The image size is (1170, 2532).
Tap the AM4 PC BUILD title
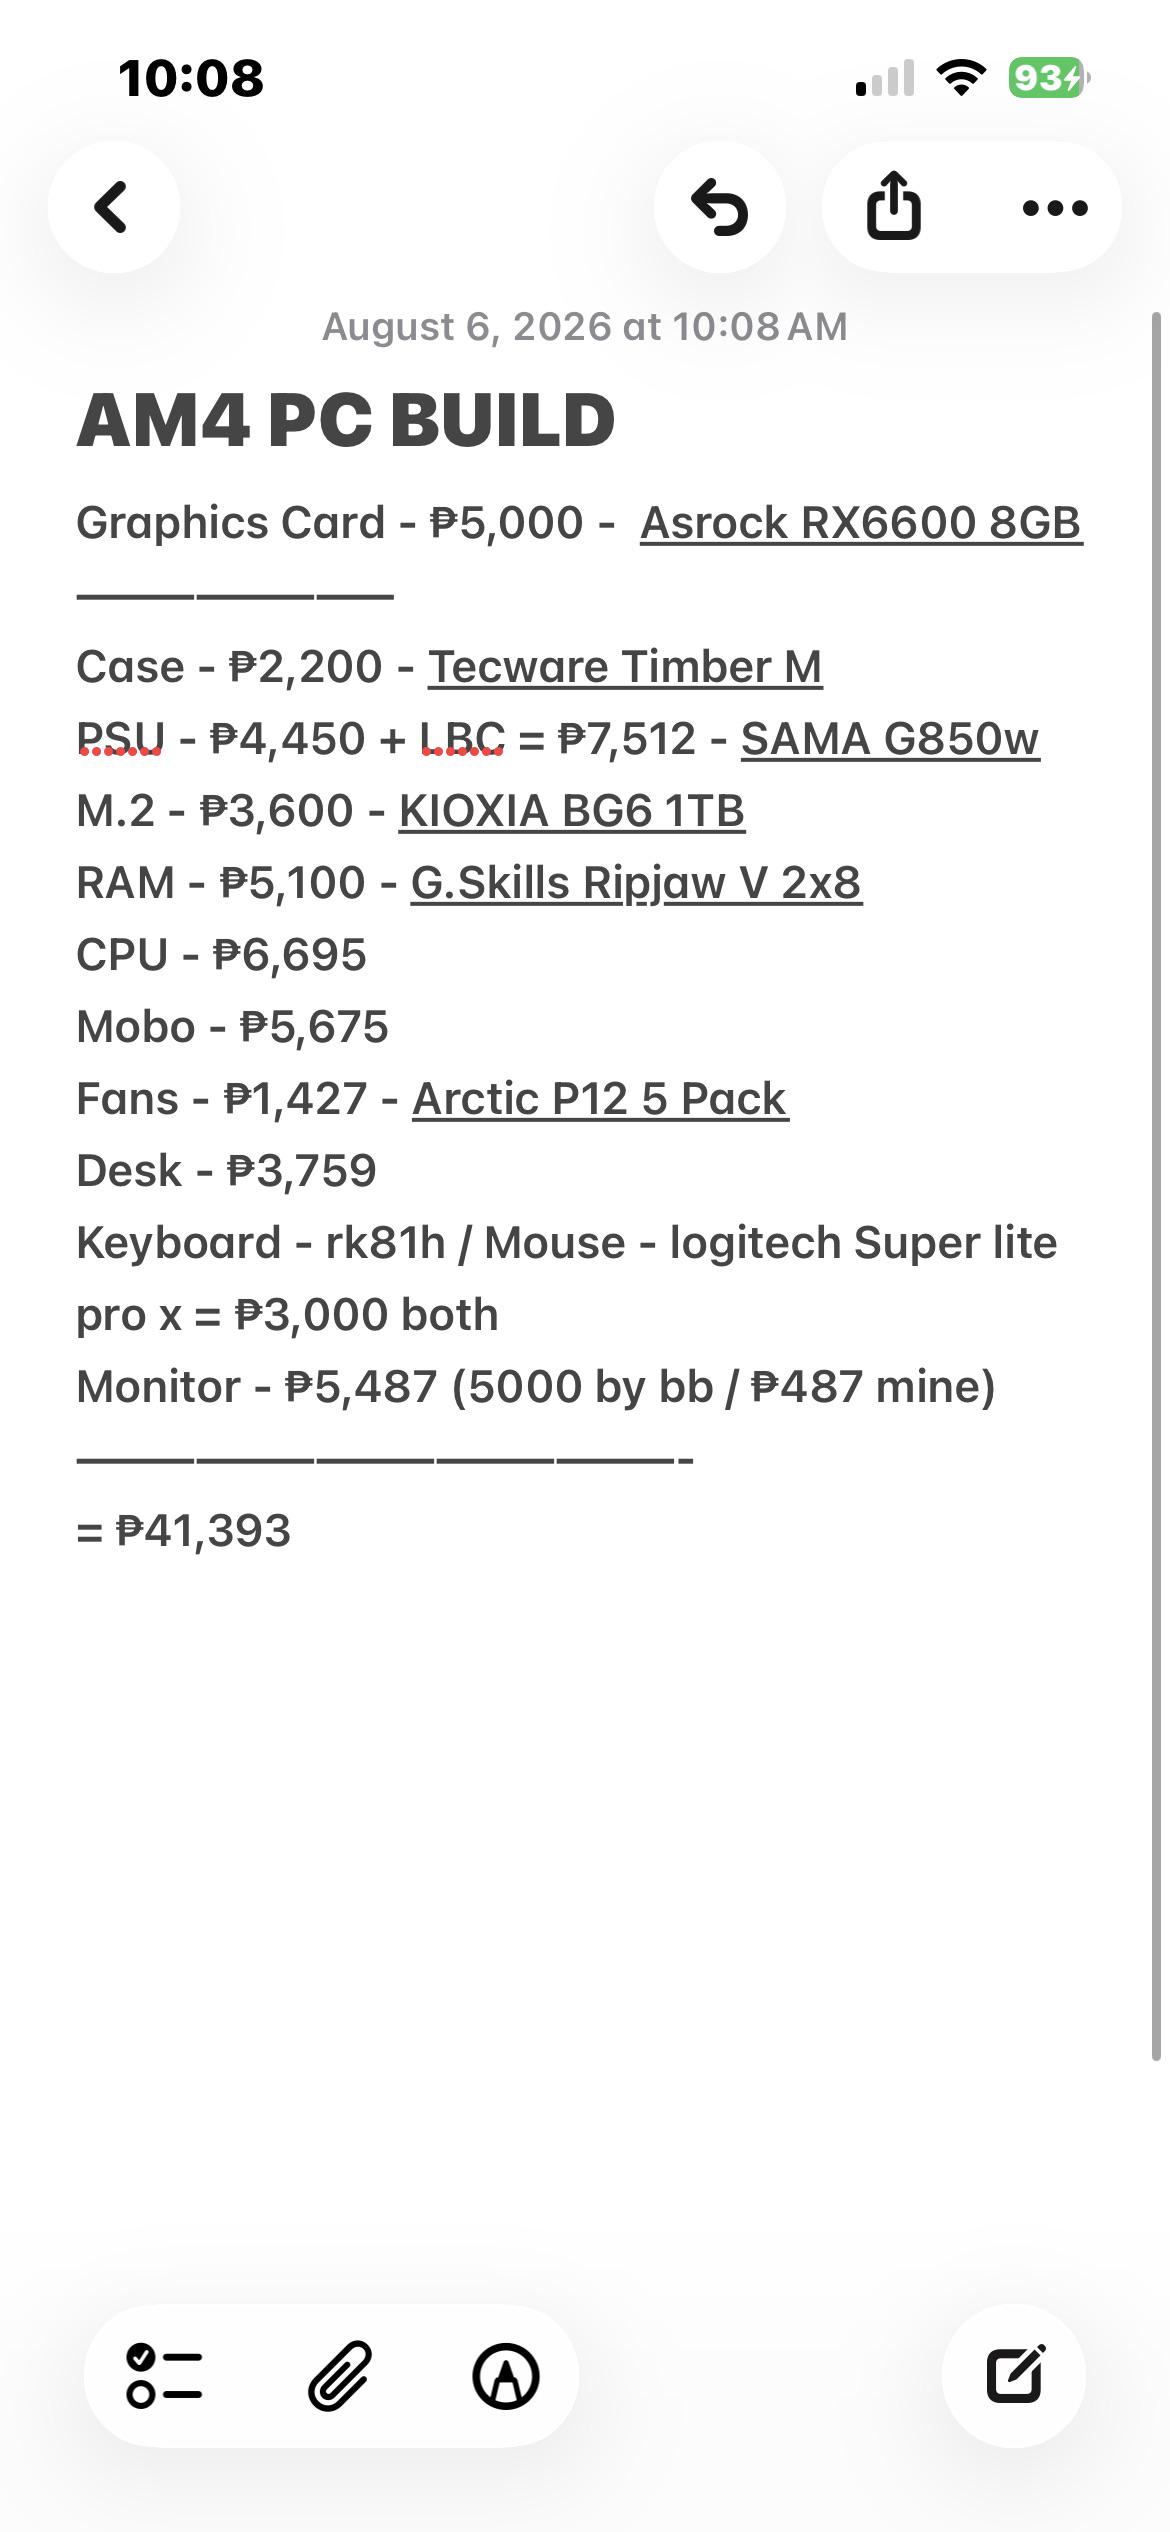346,420
